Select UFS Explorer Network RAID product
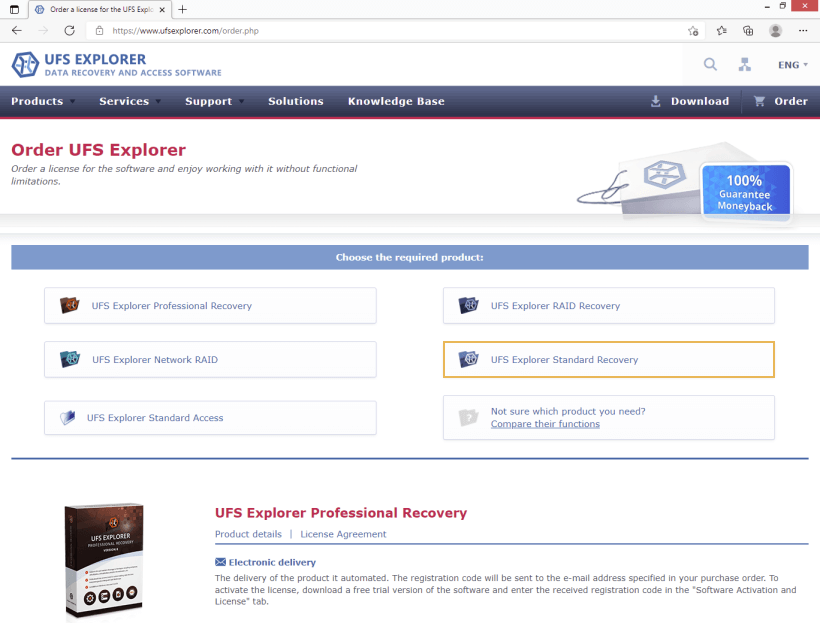 [210, 359]
